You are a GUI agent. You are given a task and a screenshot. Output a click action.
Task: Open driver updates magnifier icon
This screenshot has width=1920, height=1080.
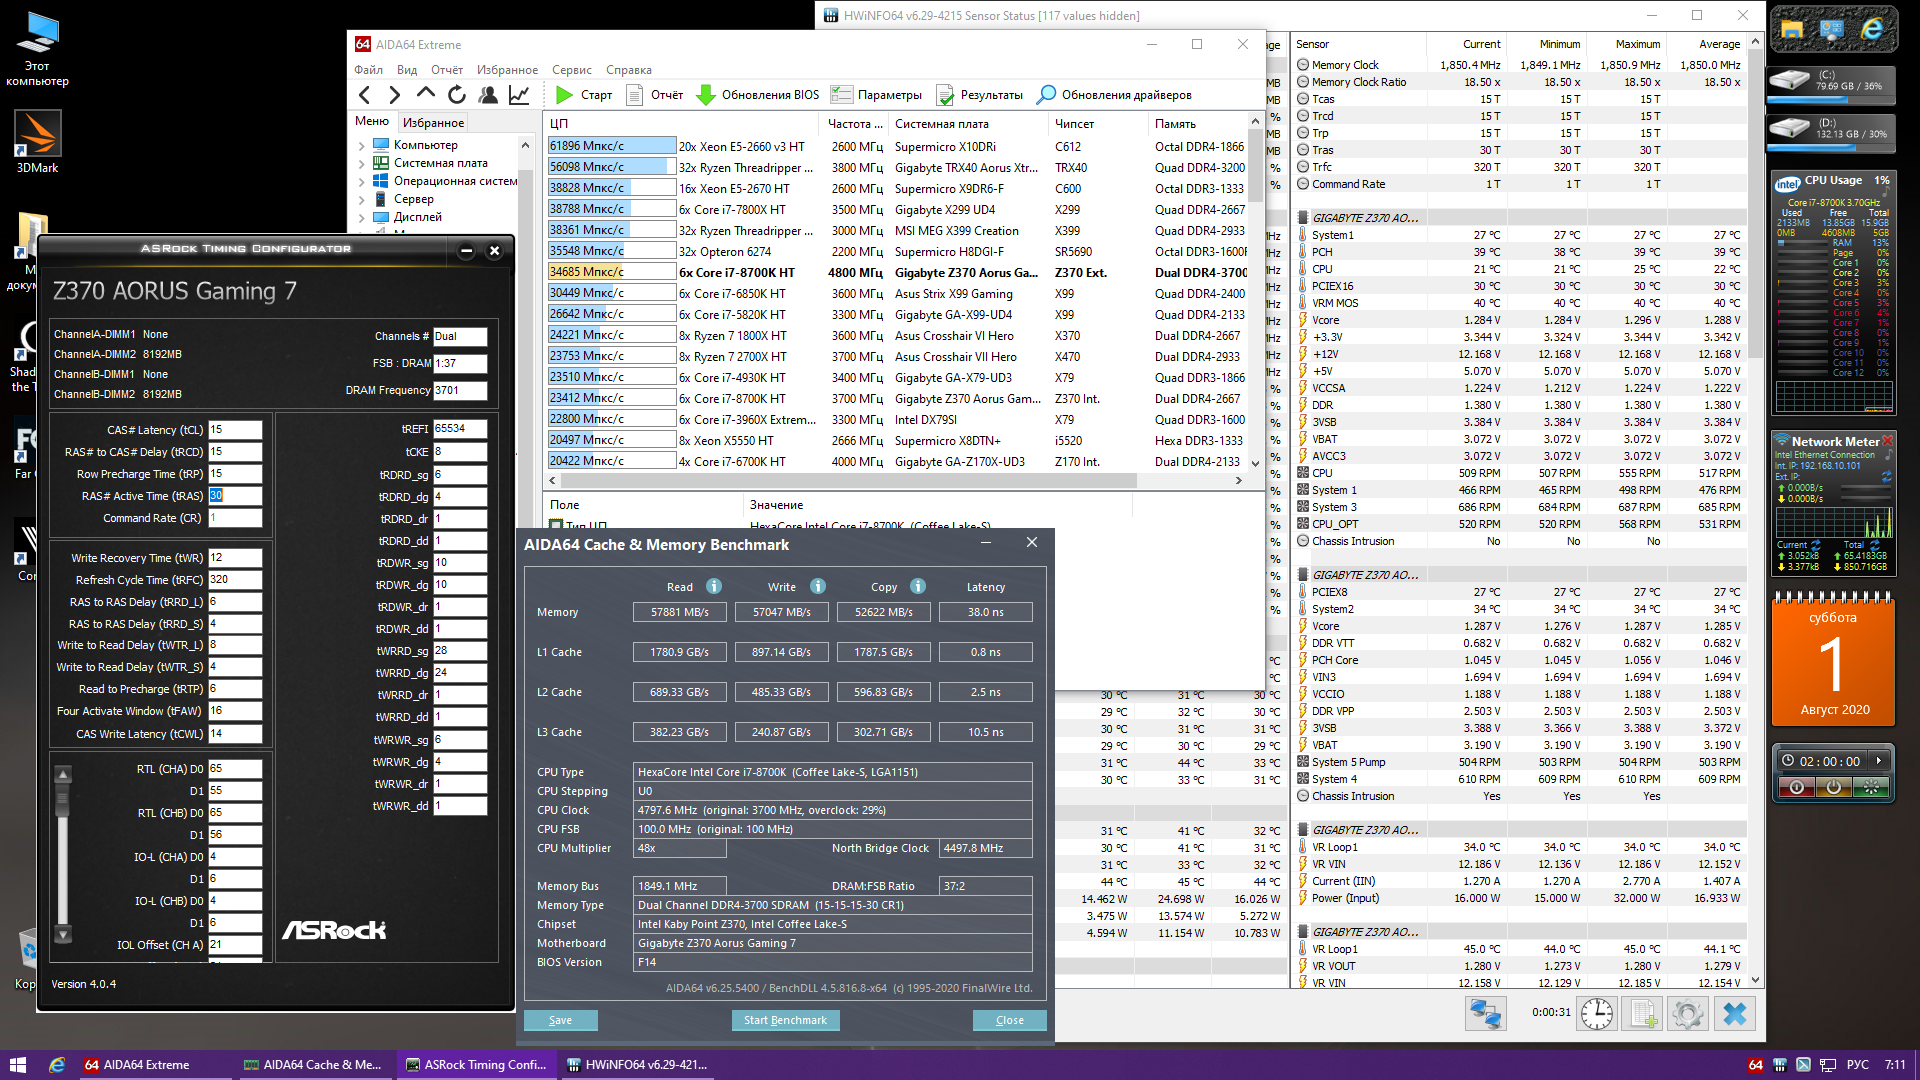point(1046,95)
